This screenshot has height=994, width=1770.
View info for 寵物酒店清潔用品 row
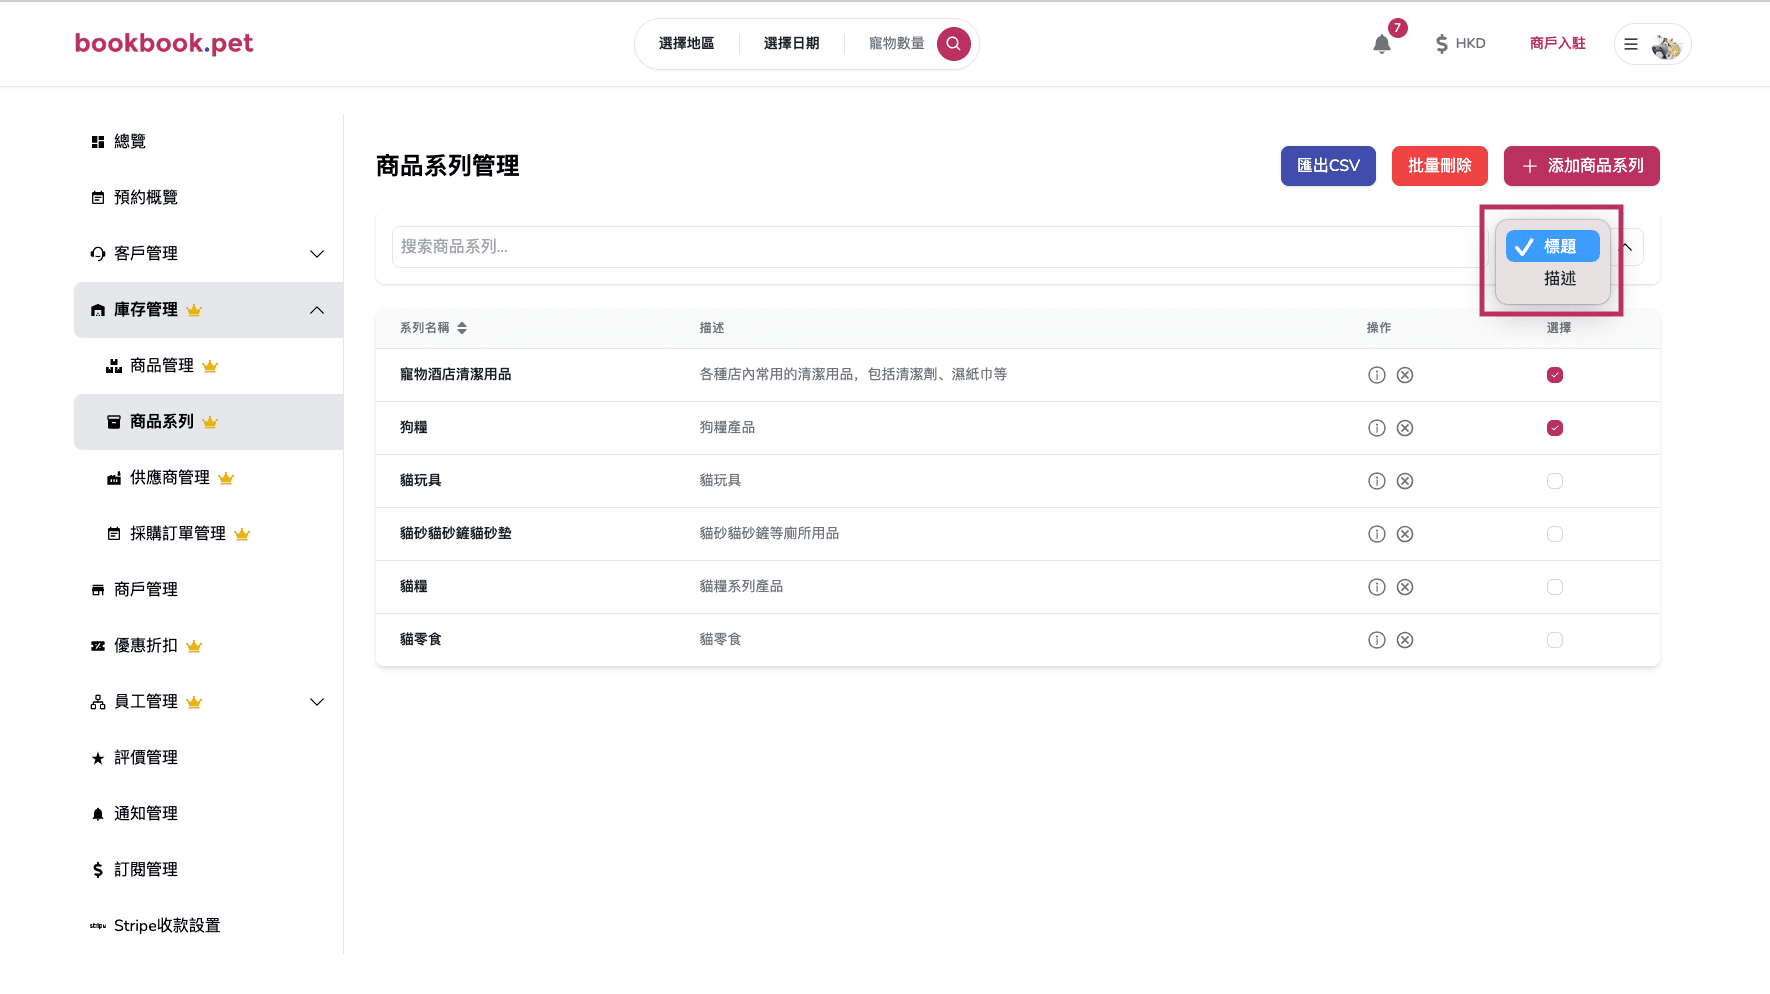[x=1377, y=375]
